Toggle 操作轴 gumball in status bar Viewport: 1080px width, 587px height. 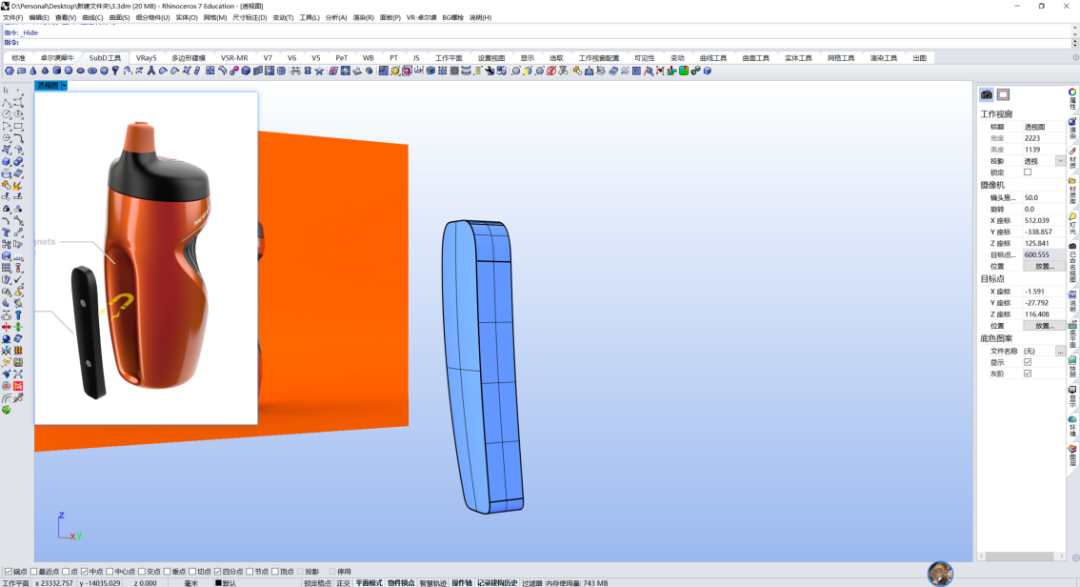tap(461, 583)
